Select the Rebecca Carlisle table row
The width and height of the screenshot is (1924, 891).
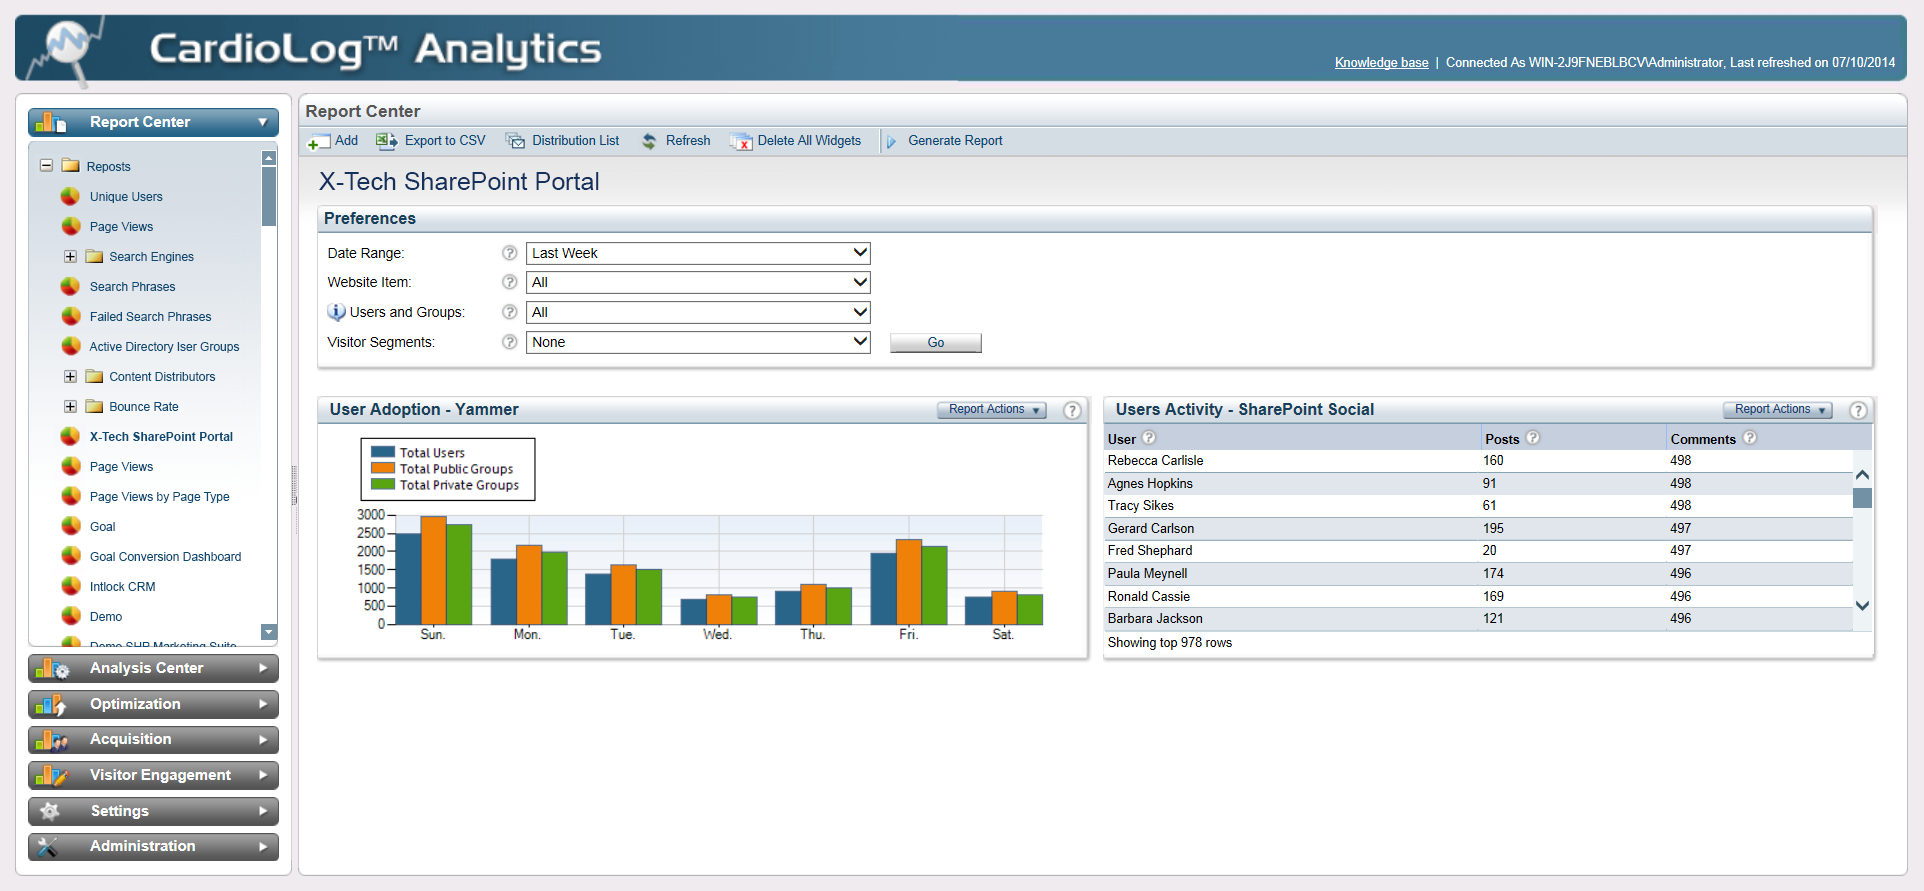[x=1479, y=460]
